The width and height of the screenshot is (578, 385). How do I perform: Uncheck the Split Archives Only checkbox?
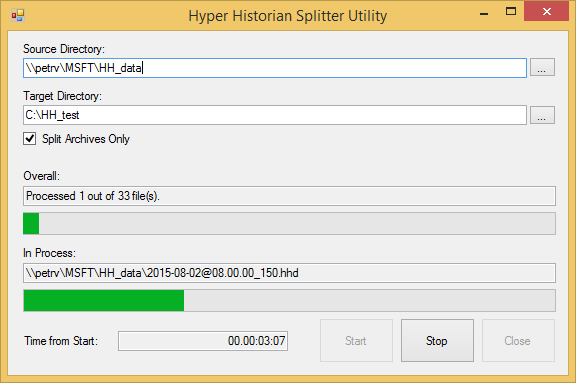tap(29, 139)
